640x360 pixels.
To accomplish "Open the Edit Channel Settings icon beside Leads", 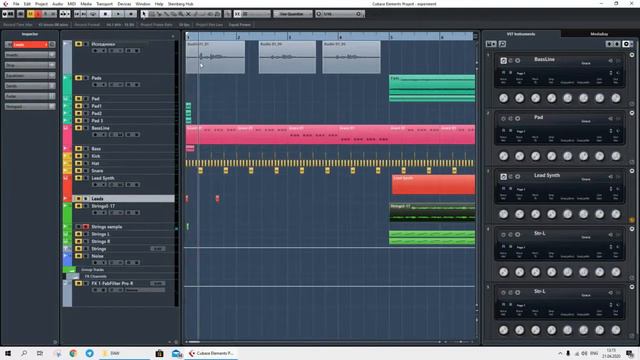I will 52,44.
